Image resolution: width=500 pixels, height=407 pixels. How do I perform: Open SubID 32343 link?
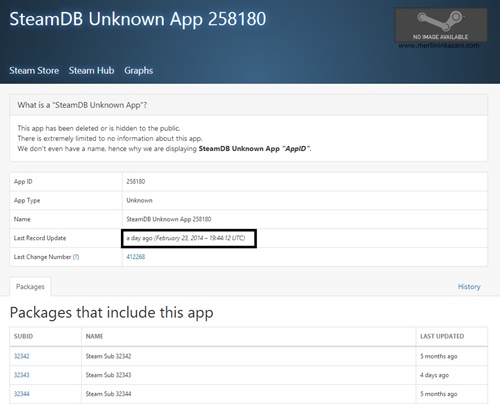point(22,375)
